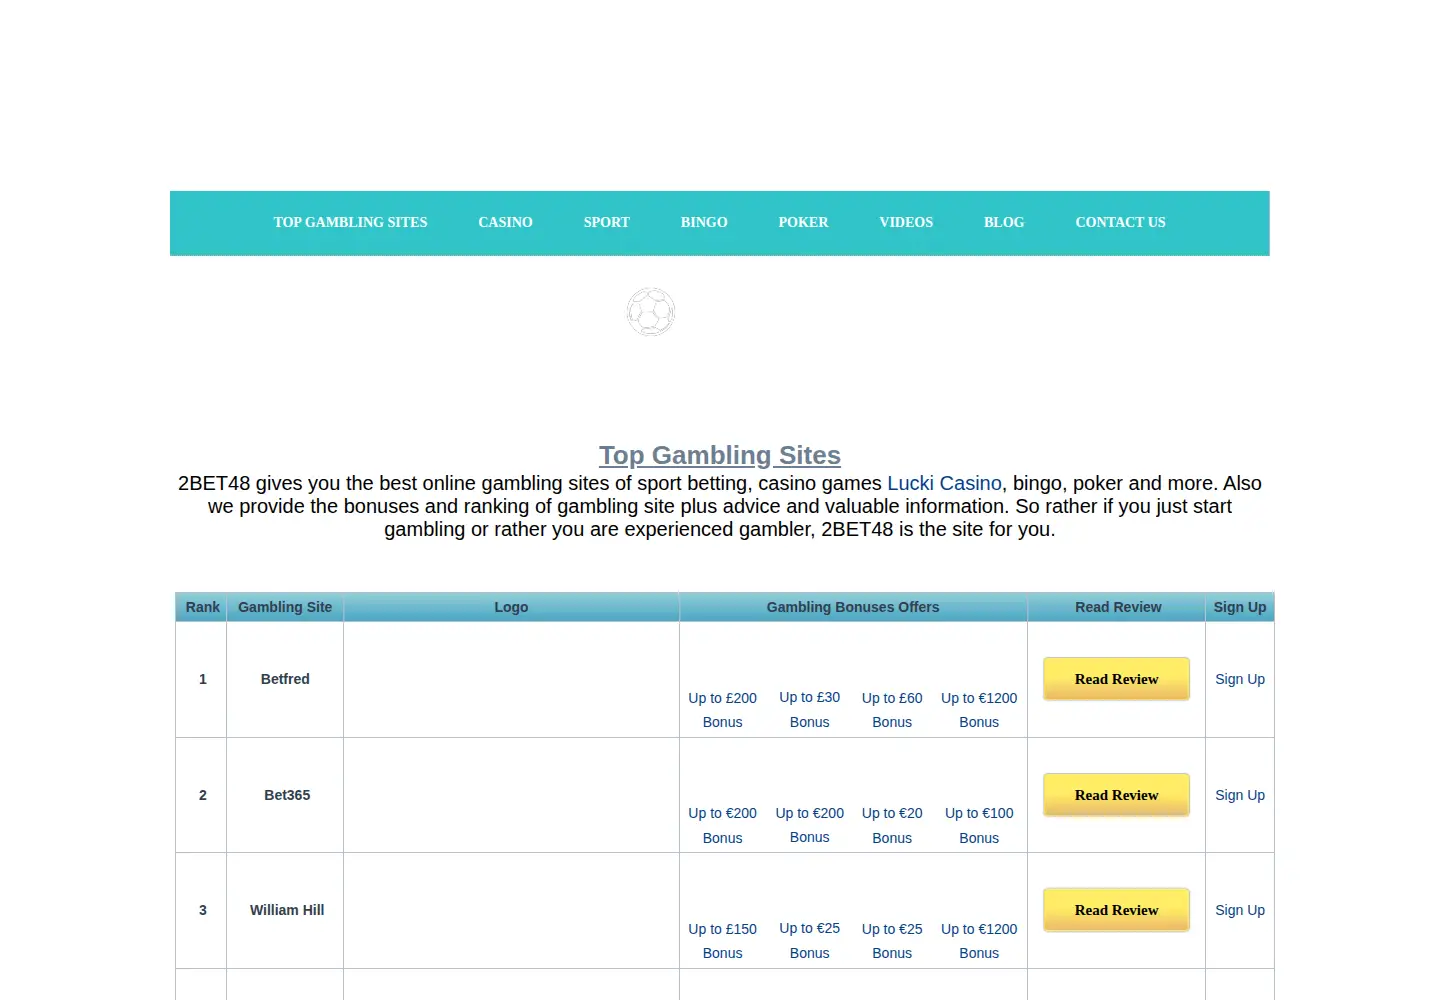The width and height of the screenshot is (1440, 1000).
Task: Click Read Review for Bet365
Action: click(1116, 795)
